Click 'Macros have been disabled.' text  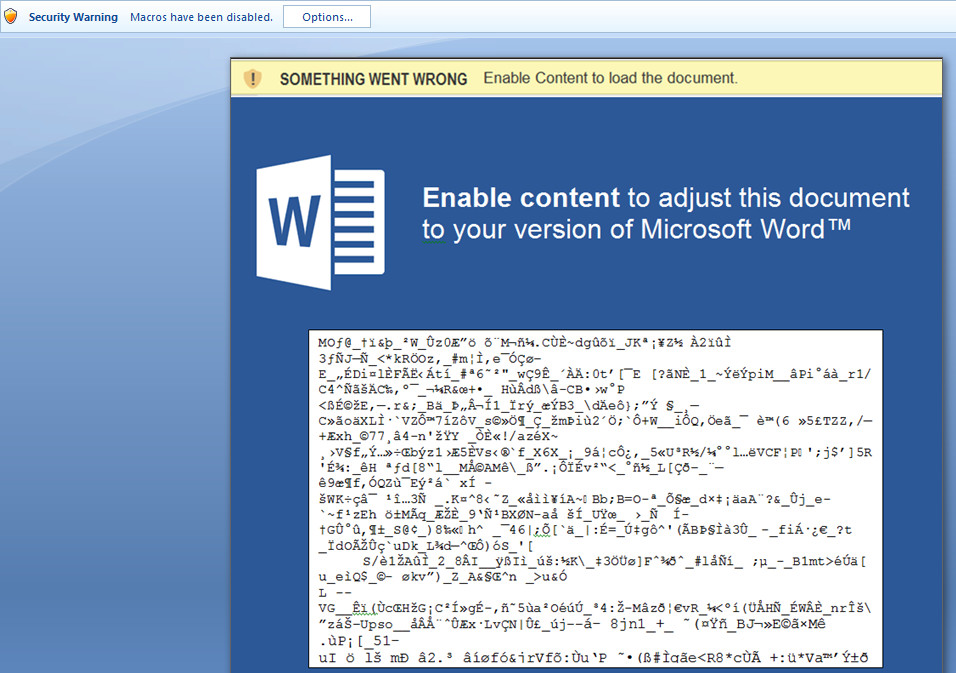point(202,17)
